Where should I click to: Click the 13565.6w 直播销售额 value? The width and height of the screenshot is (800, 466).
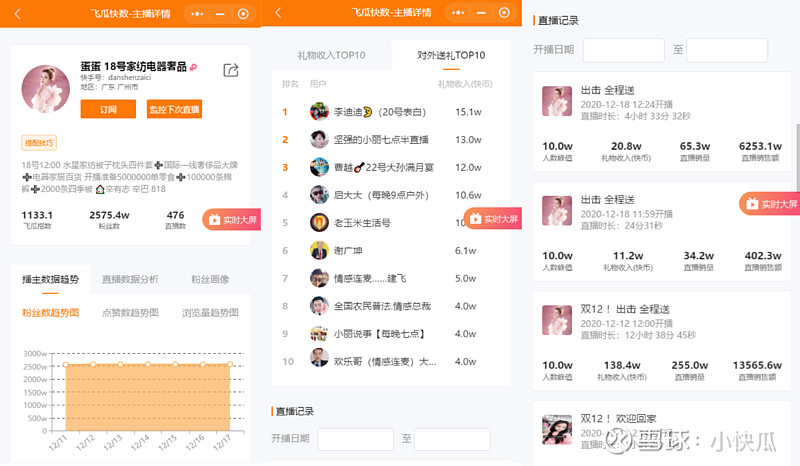(757, 365)
